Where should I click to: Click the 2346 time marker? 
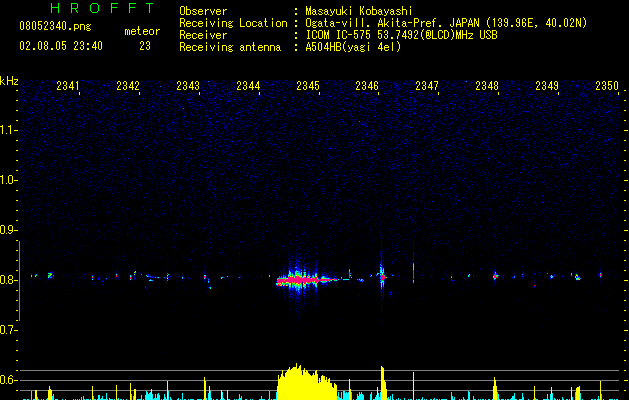[x=367, y=85]
